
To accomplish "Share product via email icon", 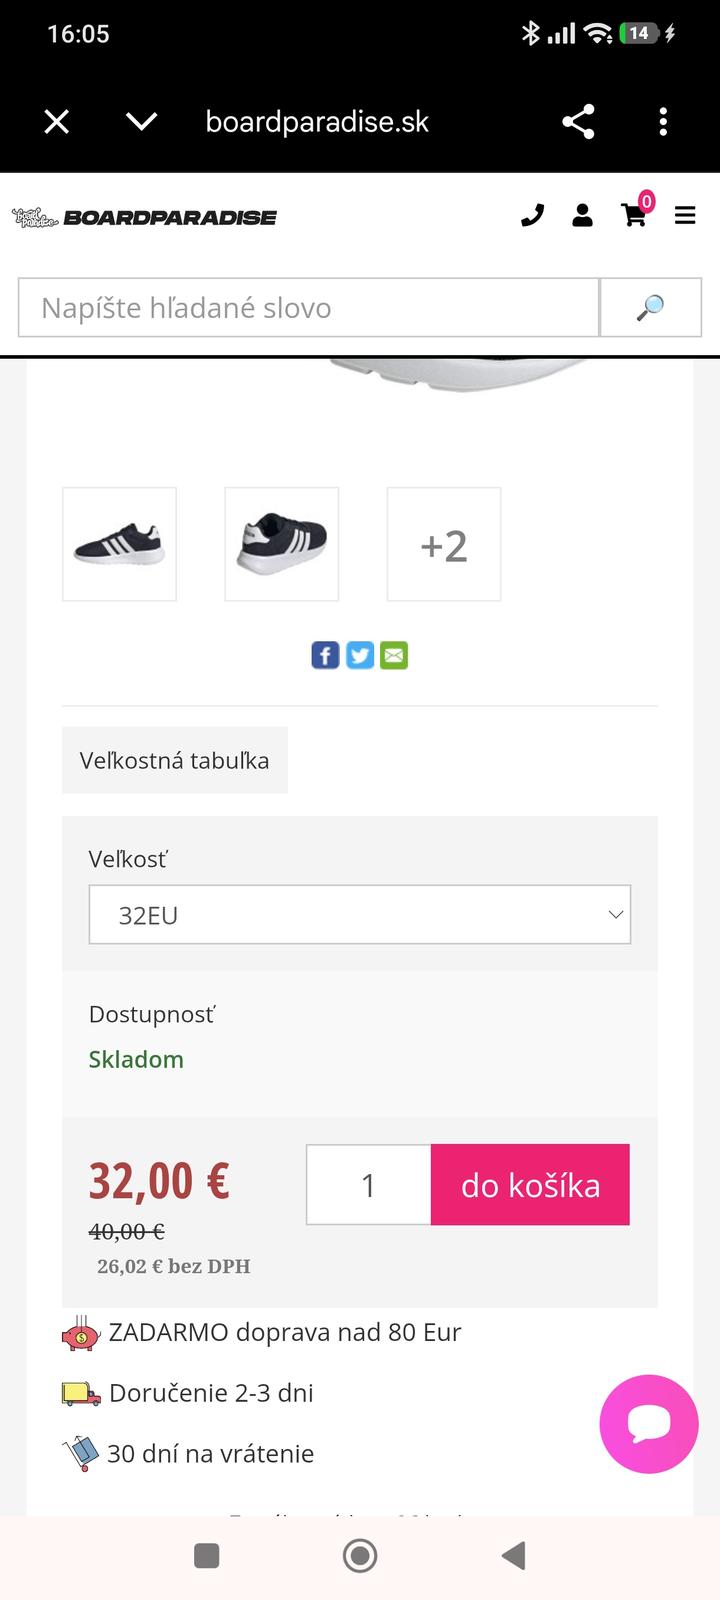I will (394, 655).
